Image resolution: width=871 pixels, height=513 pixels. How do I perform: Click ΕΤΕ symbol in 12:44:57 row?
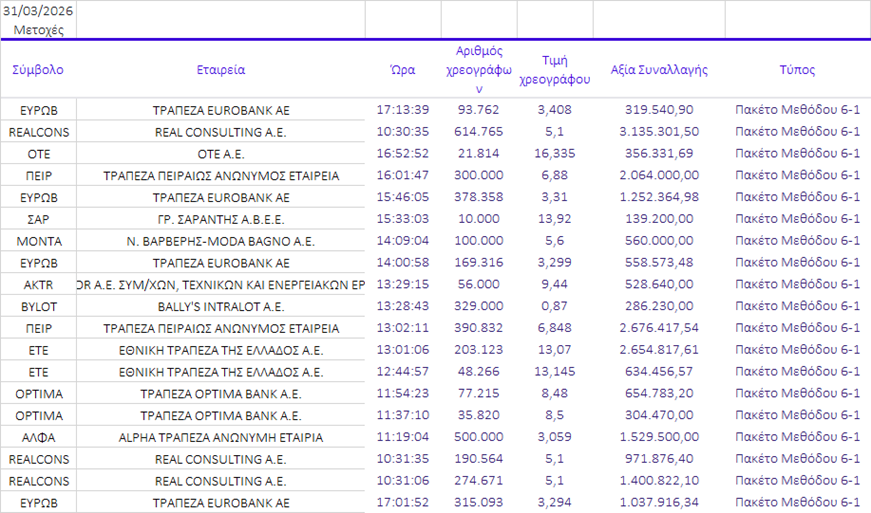[38, 372]
